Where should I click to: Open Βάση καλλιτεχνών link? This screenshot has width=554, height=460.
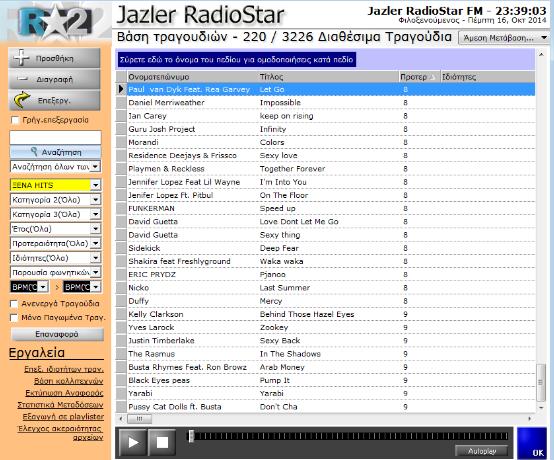click(x=69, y=381)
